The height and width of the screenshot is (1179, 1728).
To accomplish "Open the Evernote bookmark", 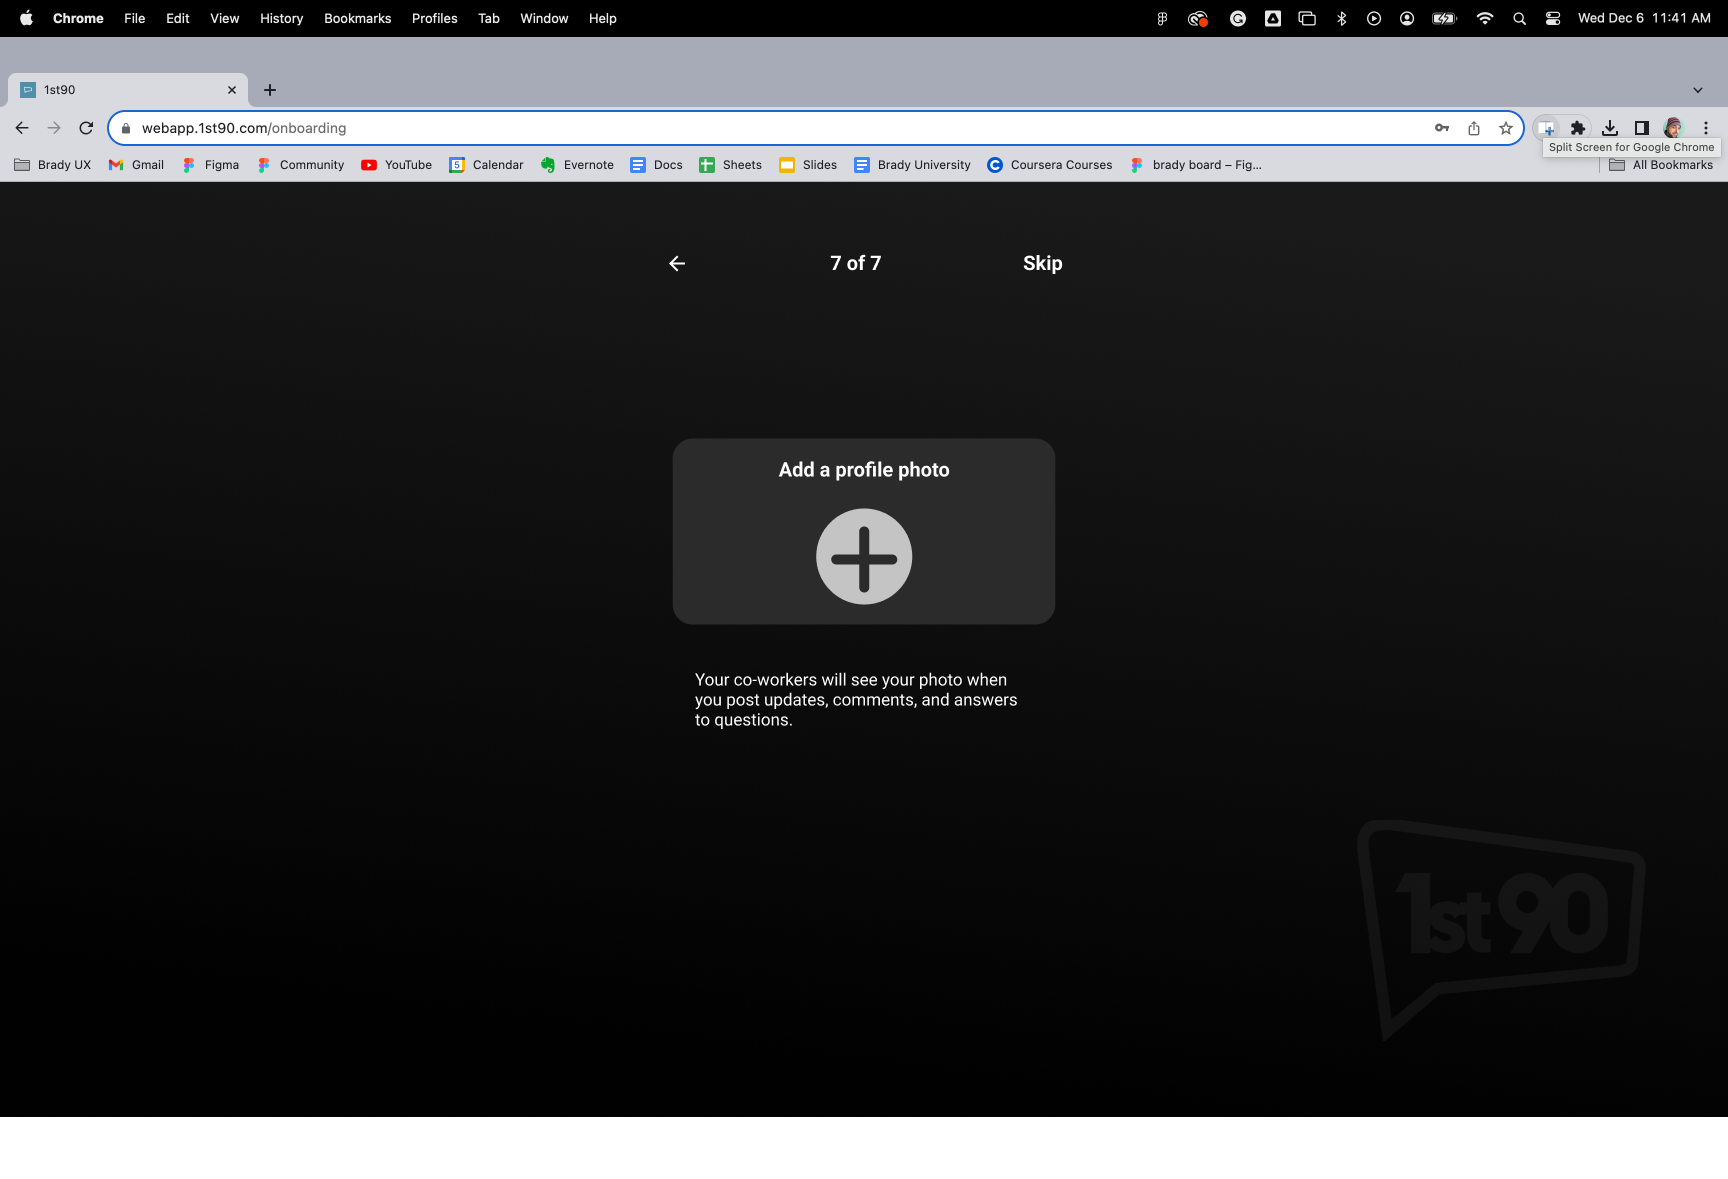I will pos(577,165).
